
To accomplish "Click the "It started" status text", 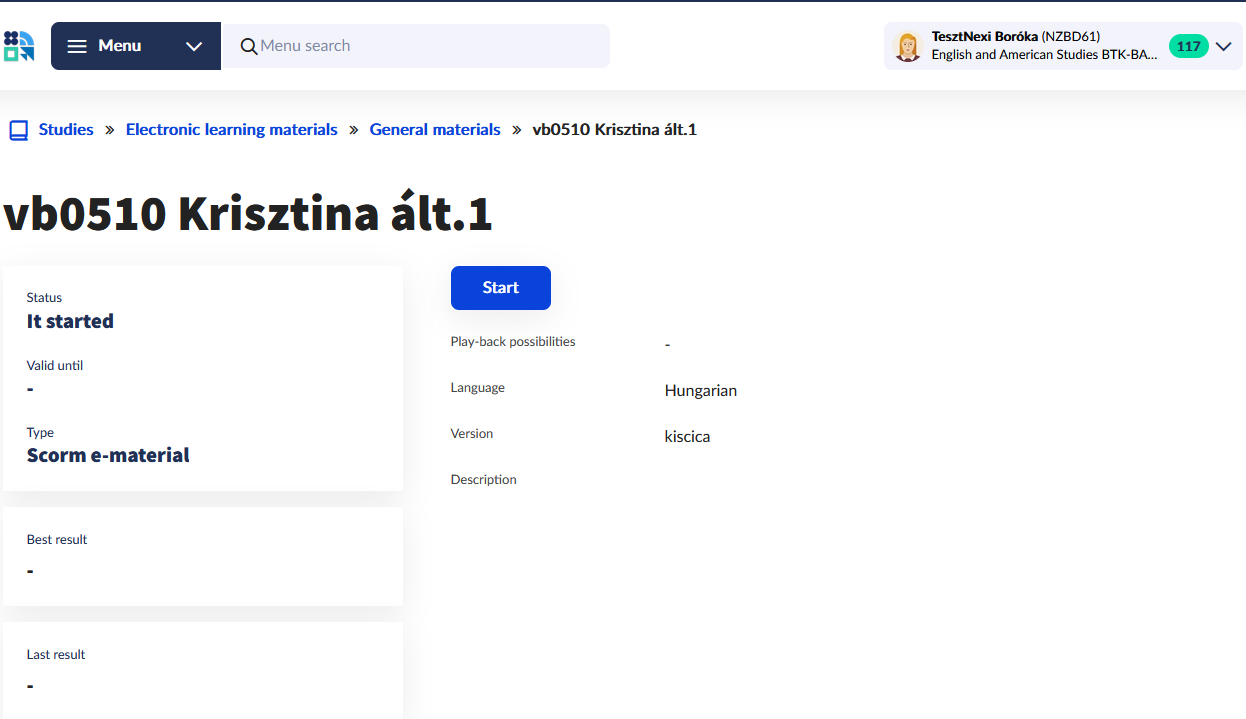I will [x=70, y=321].
